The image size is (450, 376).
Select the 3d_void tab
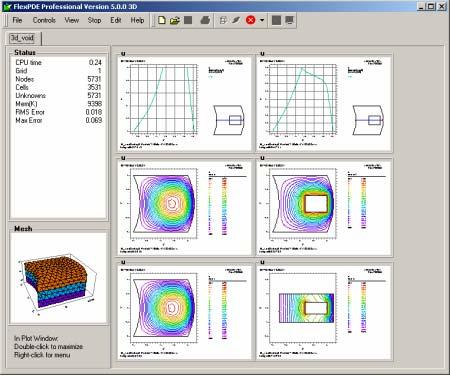pyautogui.click(x=22, y=38)
